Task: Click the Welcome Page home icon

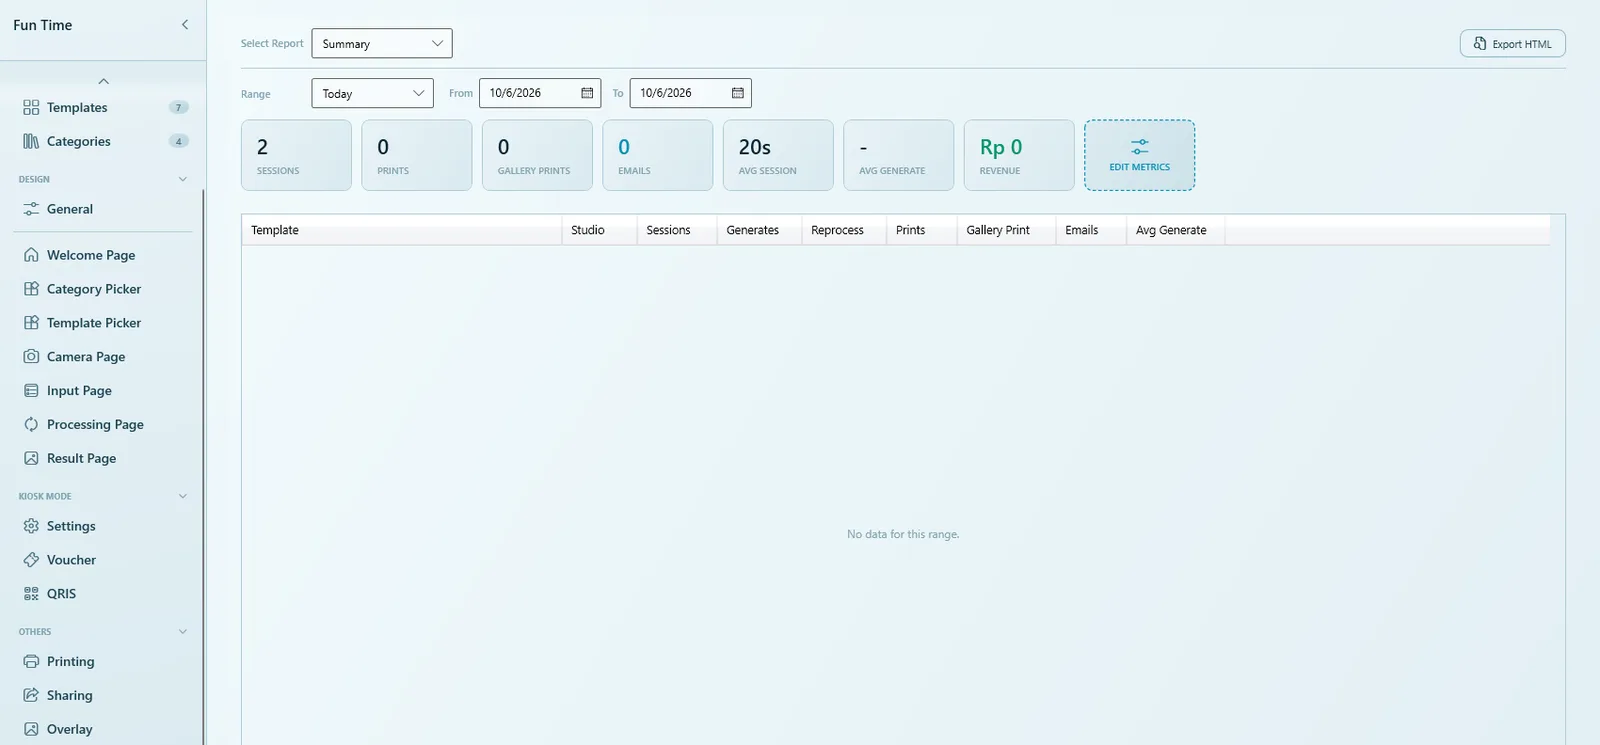Action: coord(31,255)
